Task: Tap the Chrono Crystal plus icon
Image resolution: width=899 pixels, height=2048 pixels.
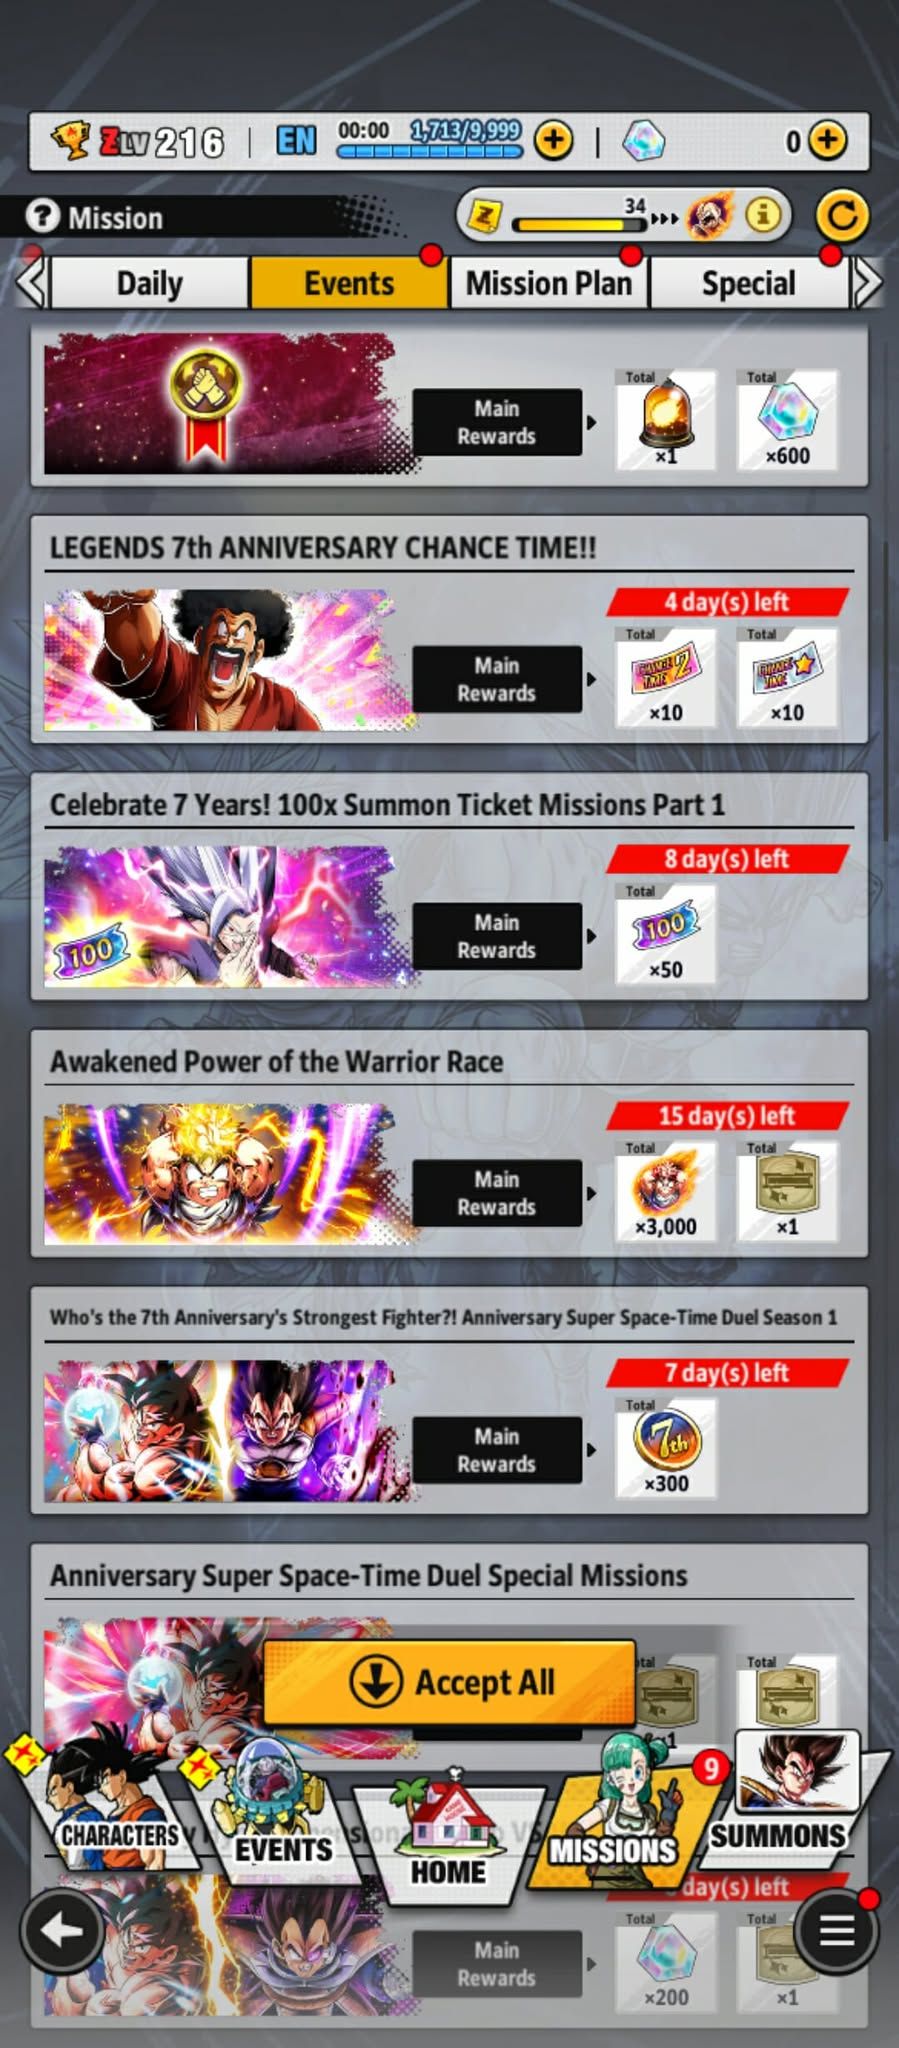Action: tap(827, 141)
